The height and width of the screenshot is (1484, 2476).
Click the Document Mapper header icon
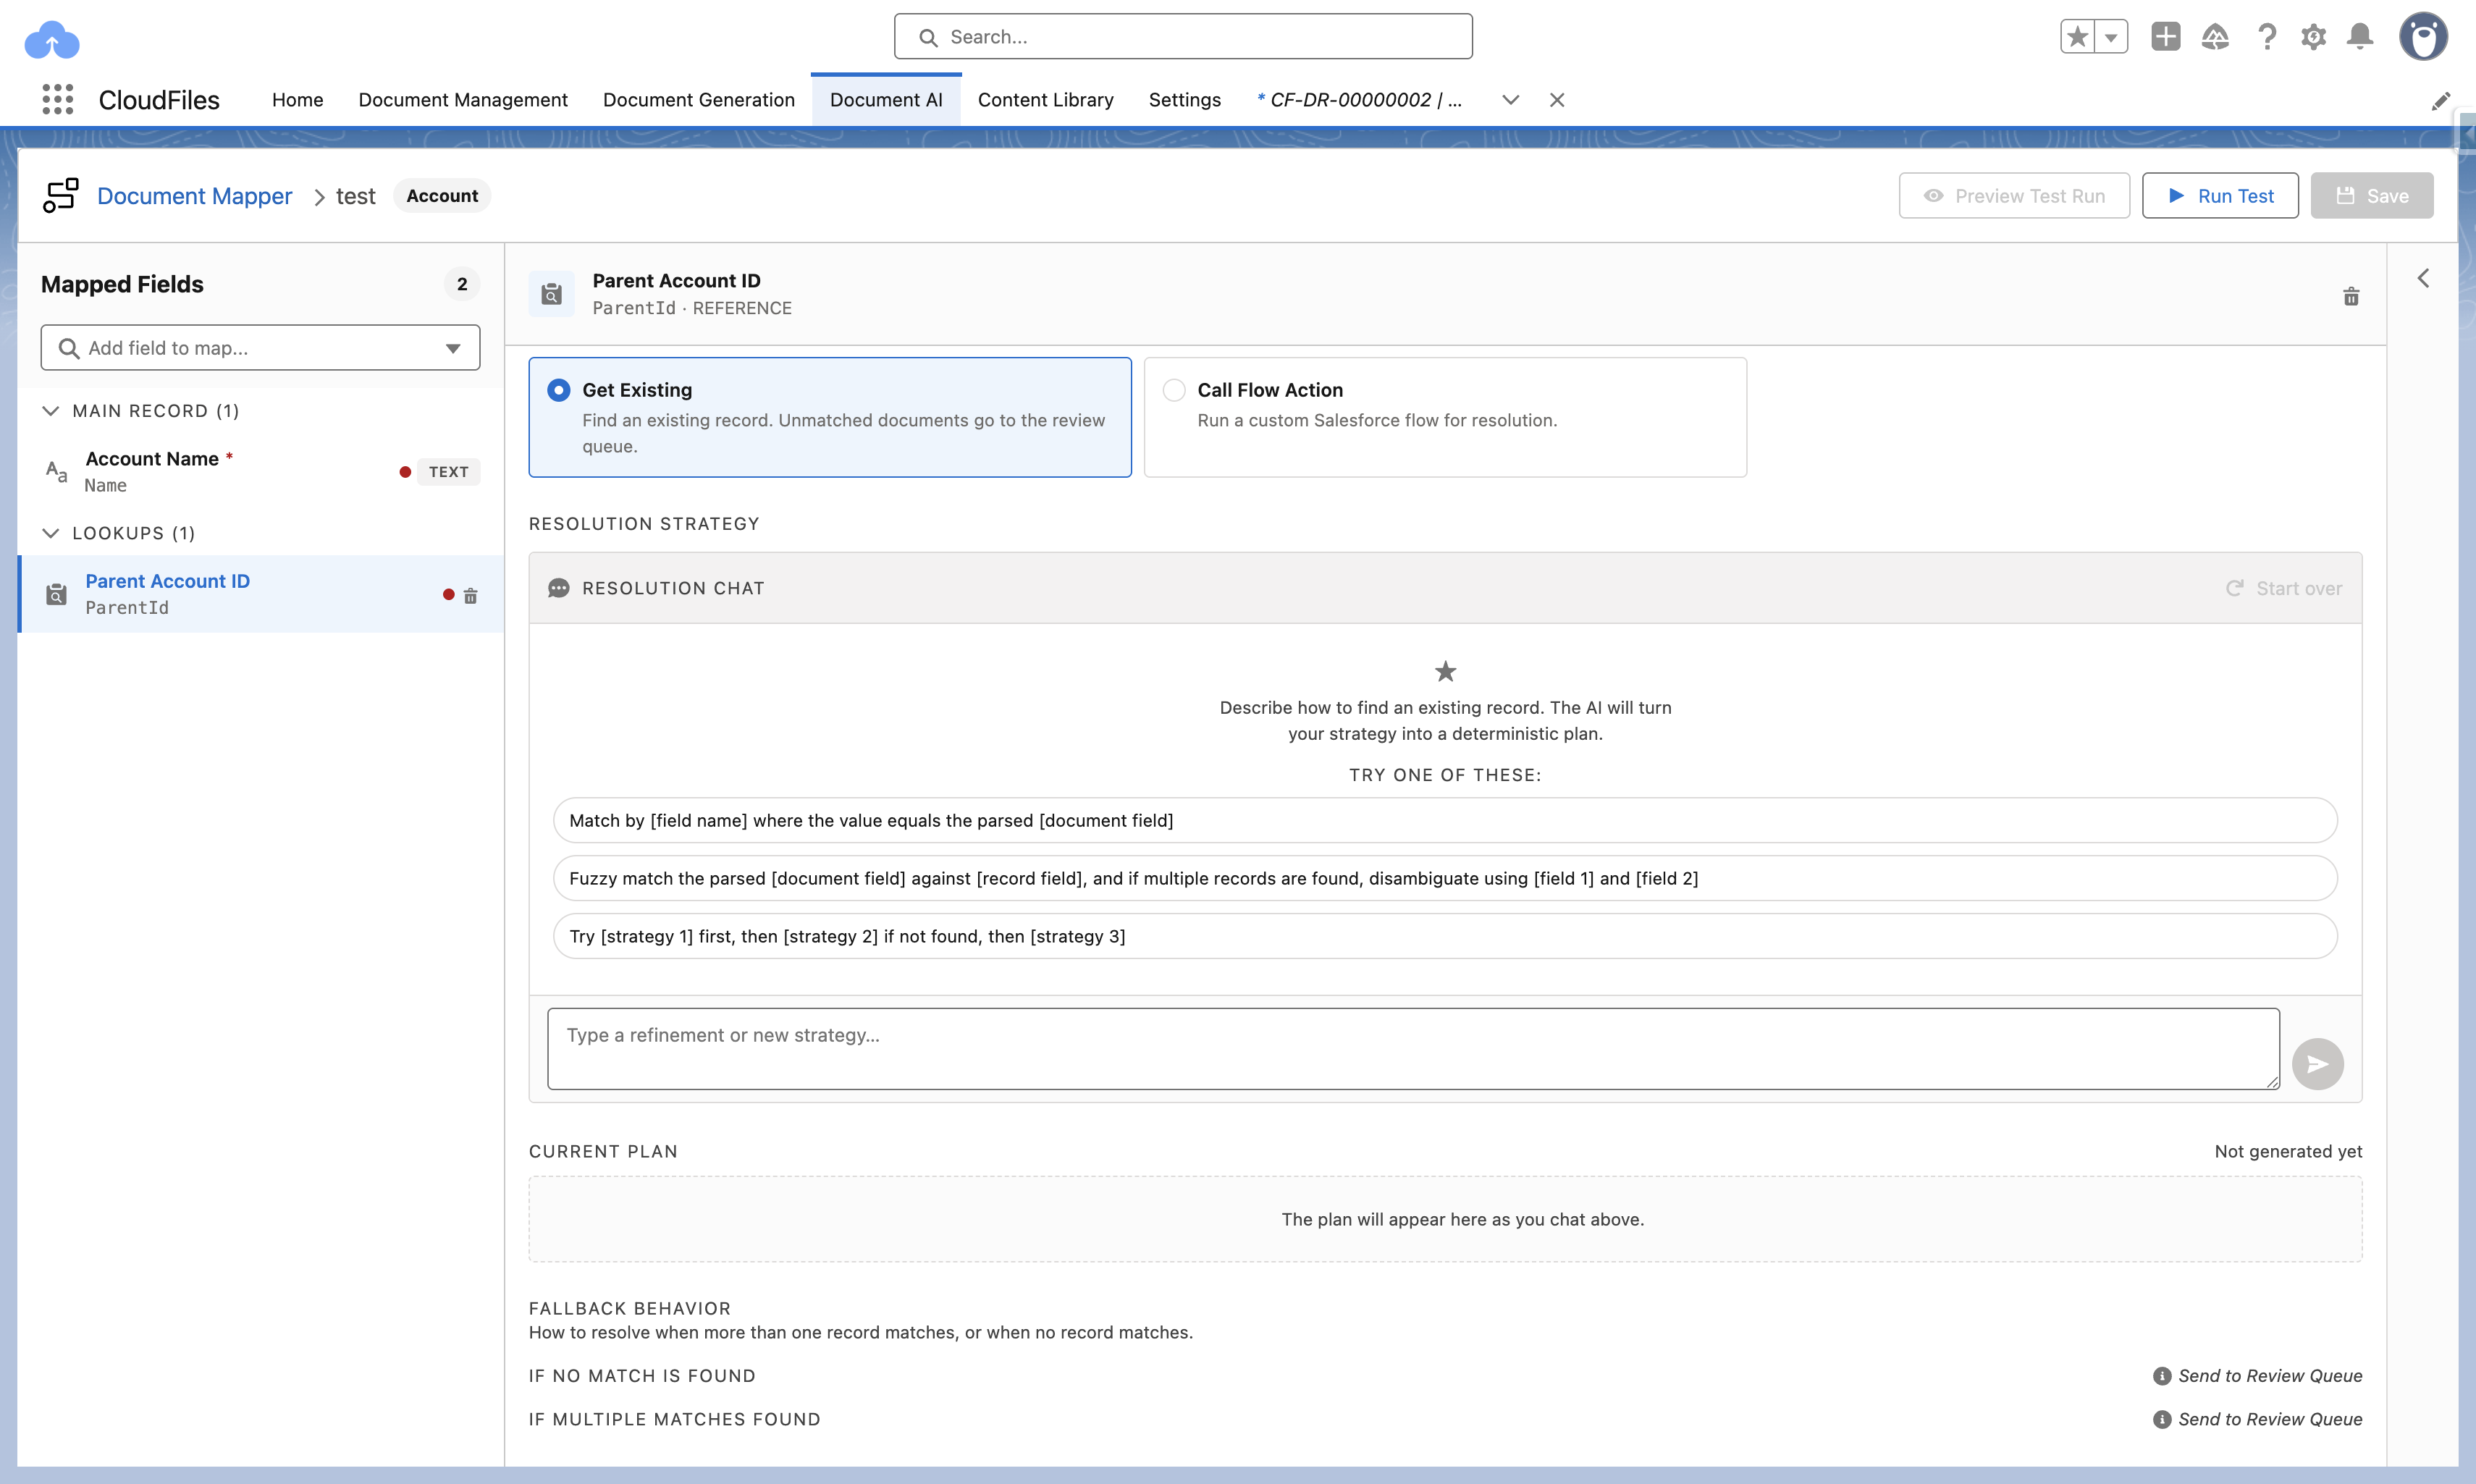point(61,196)
